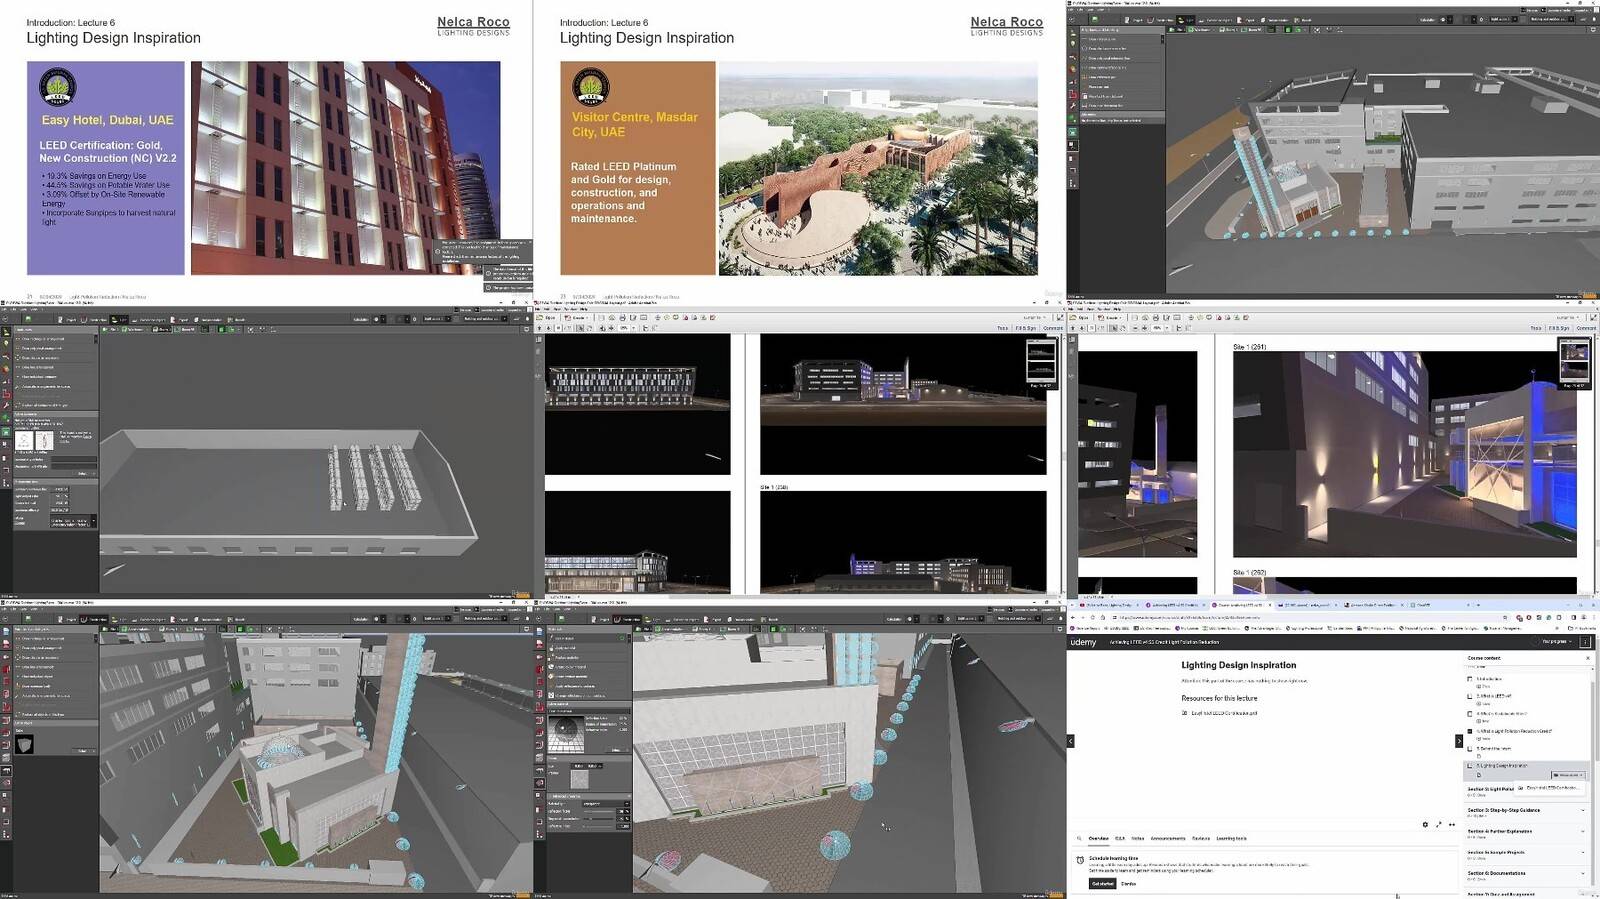Viewport: 1600px width, 899px height.
Task: Open page thumbnails panel in middle Acrobat window
Action: (x=538, y=339)
